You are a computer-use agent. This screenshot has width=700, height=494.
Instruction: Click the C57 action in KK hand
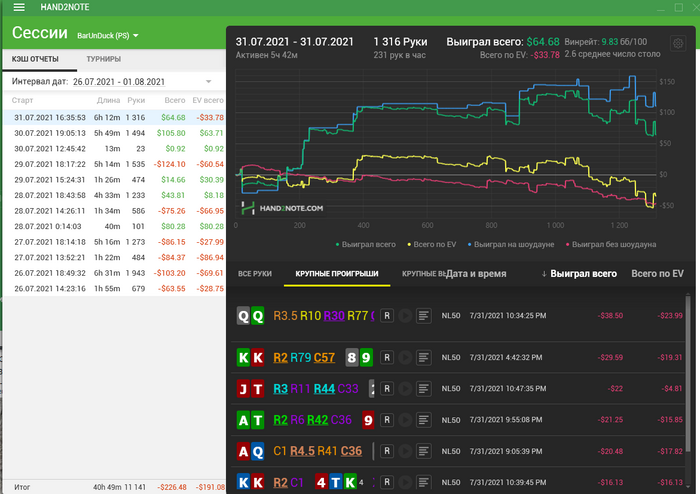pos(324,357)
